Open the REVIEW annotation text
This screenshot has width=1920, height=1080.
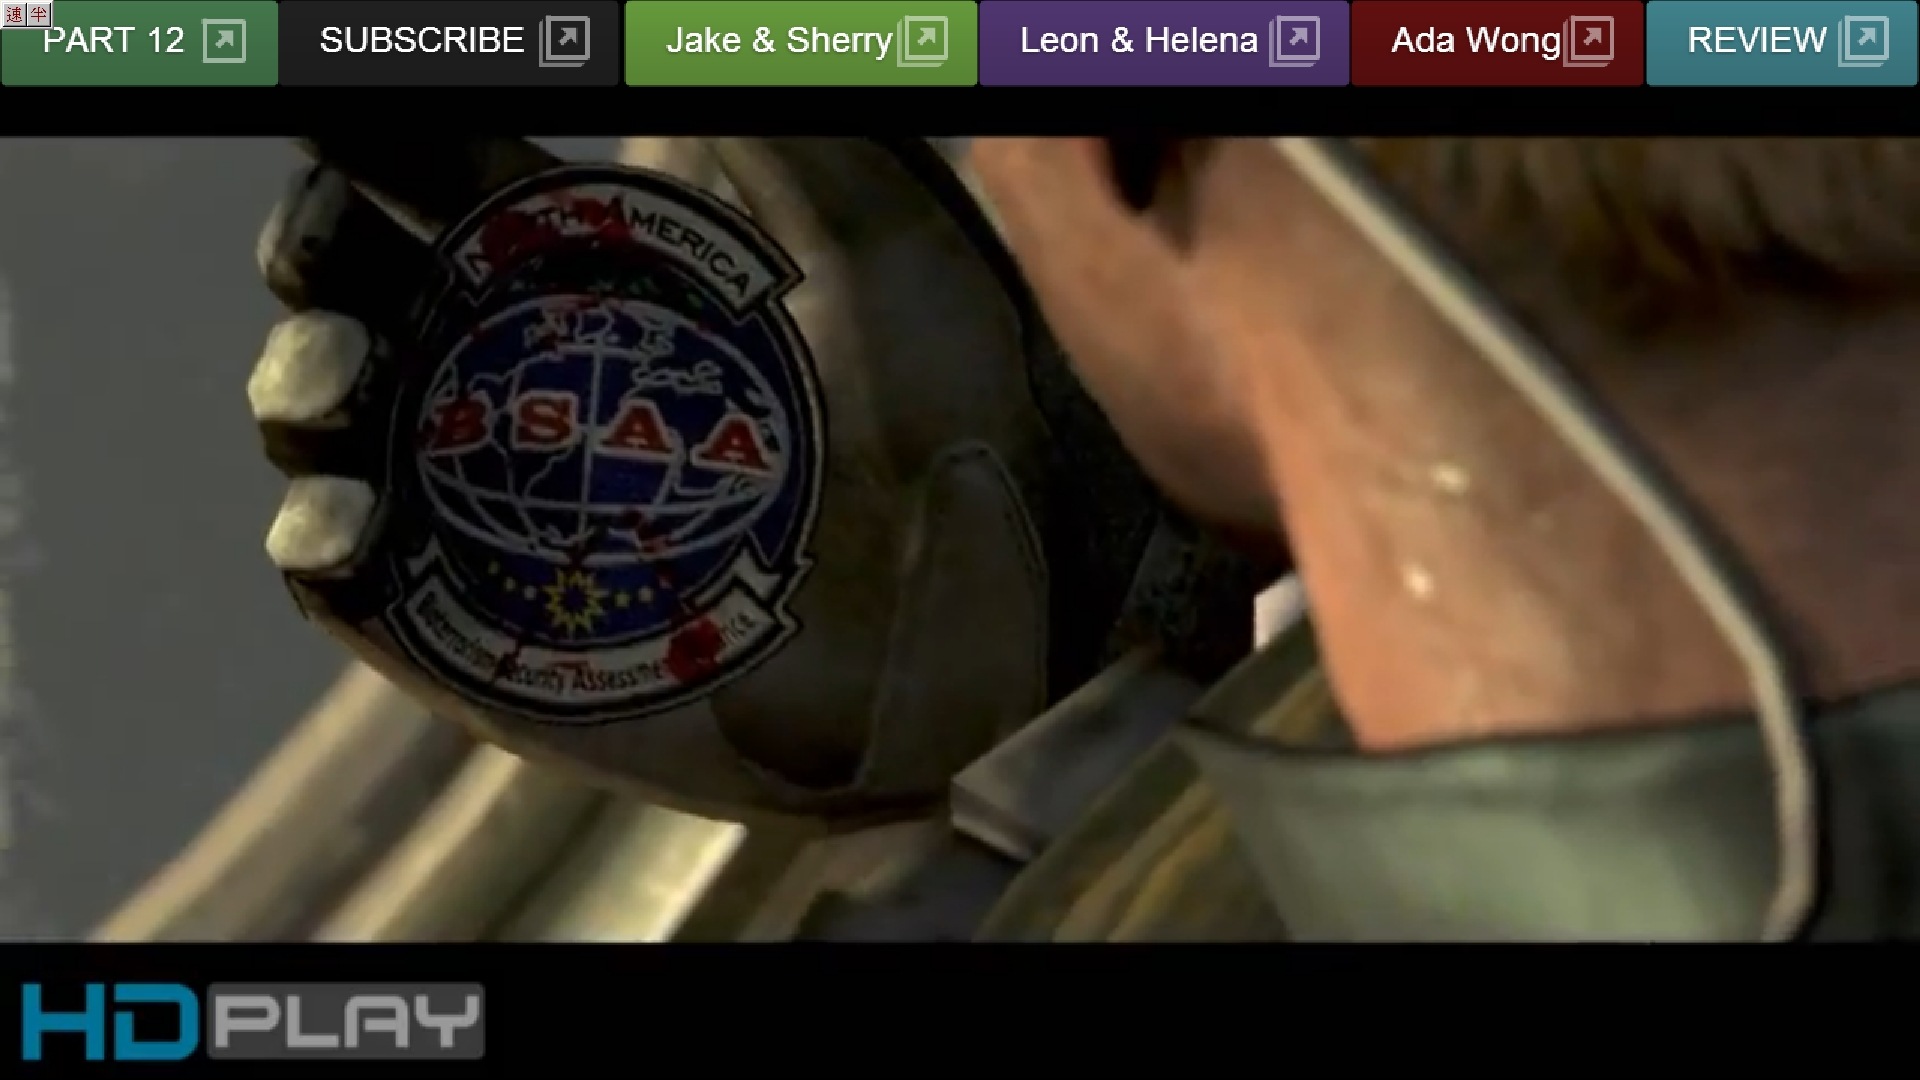tap(1756, 41)
